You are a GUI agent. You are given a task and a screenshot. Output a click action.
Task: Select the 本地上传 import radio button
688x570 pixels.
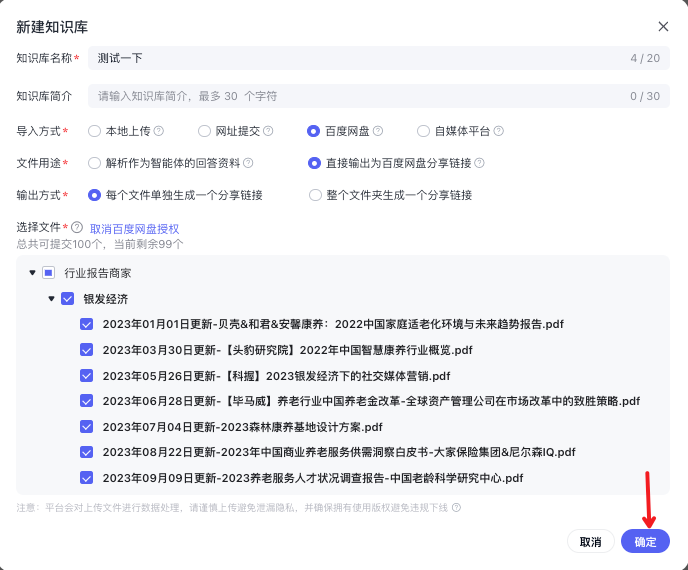click(95, 131)
